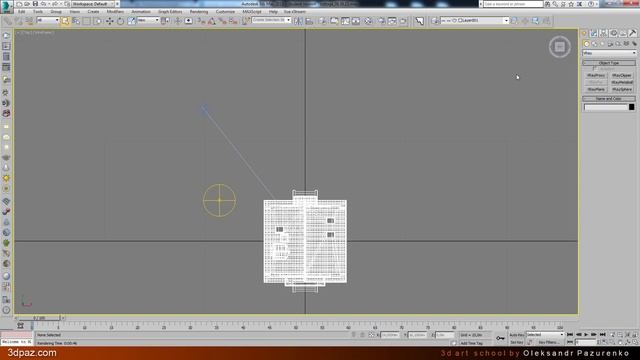Open the Edit menu

point(22,11)
